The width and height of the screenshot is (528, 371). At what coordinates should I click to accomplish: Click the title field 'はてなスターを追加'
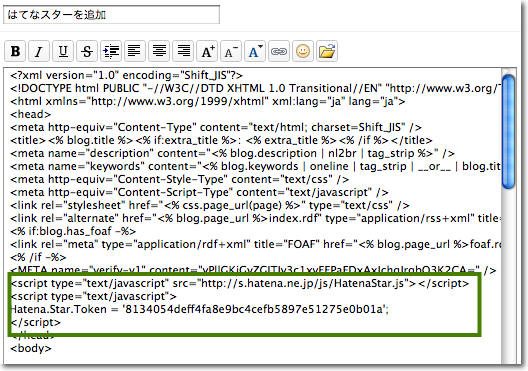(x=111, y=14)
